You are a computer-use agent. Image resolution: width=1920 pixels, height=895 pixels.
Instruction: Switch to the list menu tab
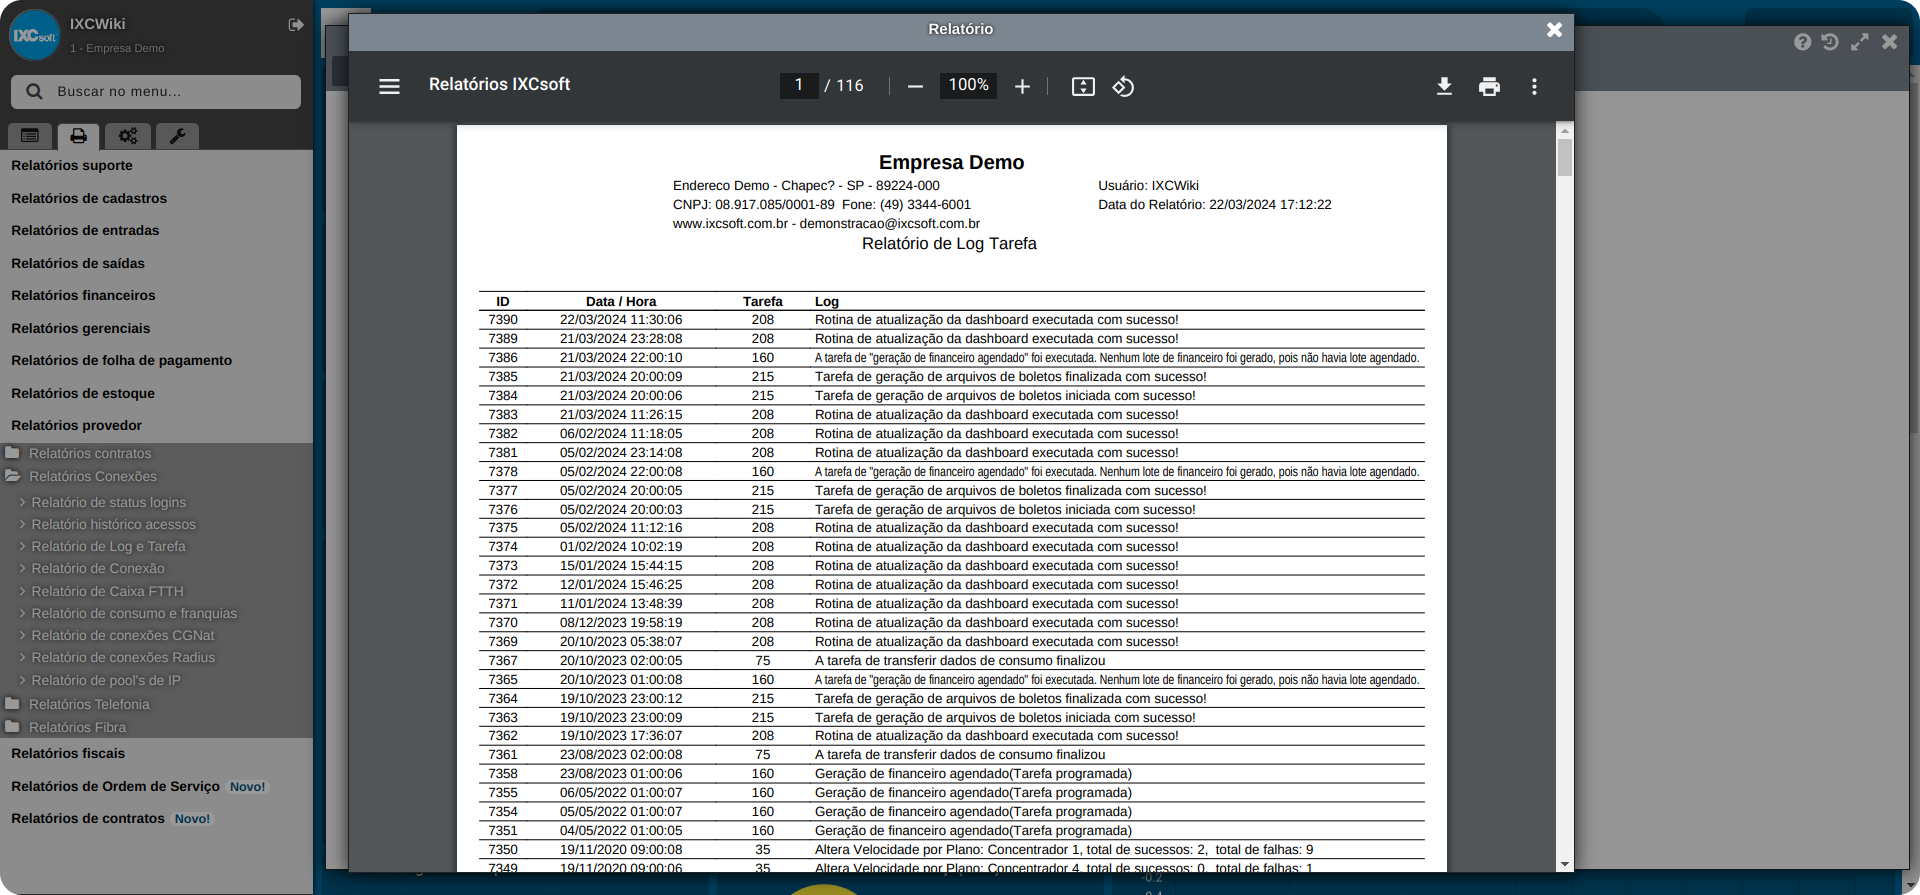click(30, 136)
